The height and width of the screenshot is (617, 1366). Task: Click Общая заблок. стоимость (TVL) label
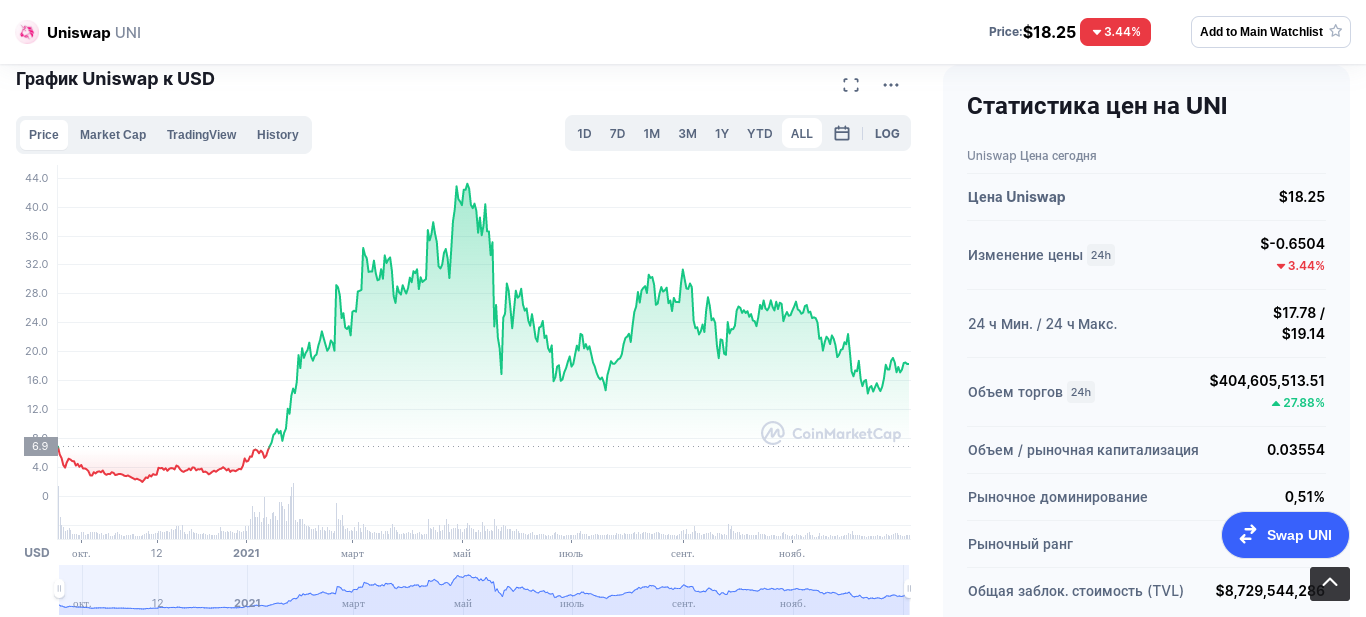pos(1076,591)
